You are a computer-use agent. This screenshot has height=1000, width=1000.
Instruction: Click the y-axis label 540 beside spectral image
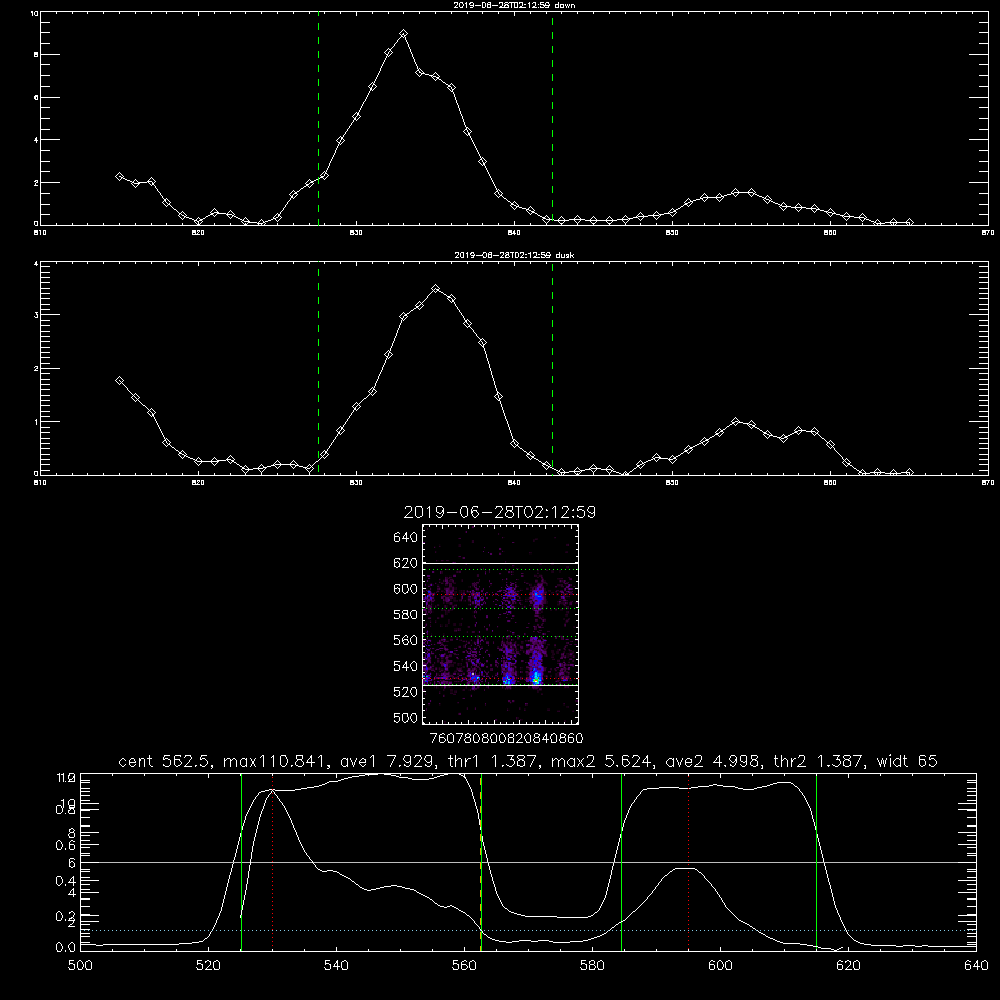tap(406, 666)
